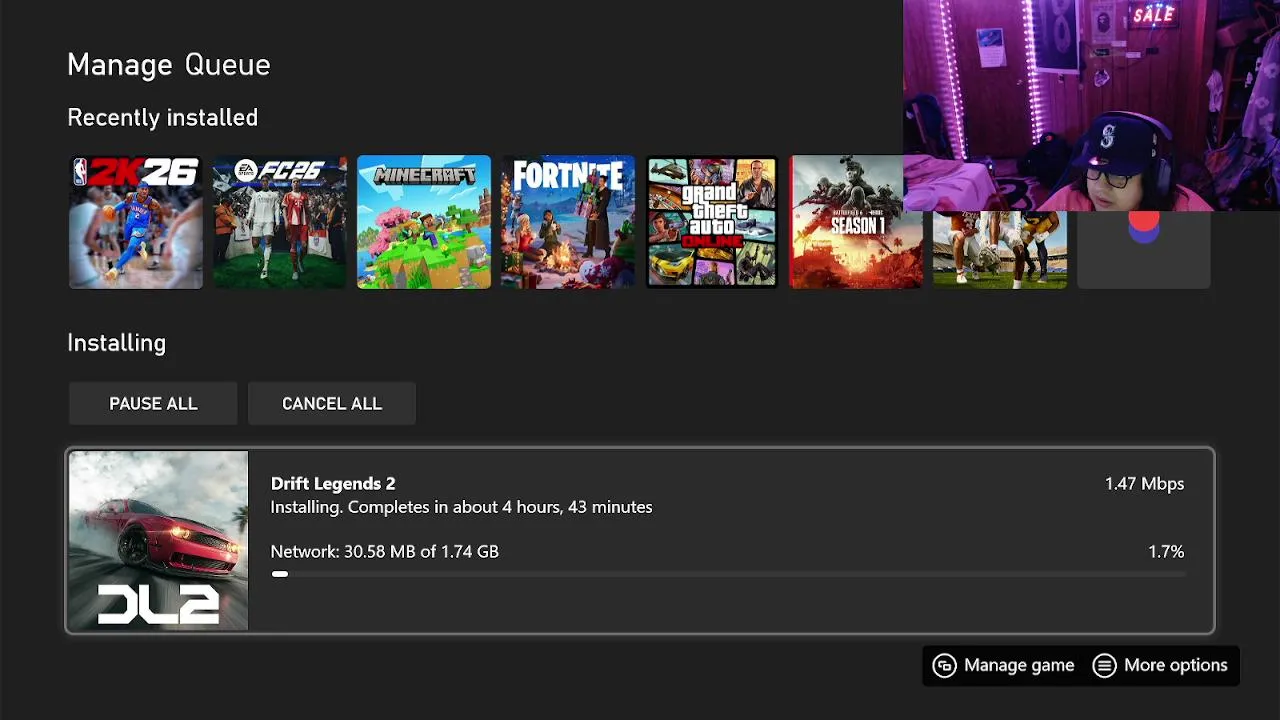Click the Recently installed heading
The height and width of the screenshot is (720, 1280).
163,118
